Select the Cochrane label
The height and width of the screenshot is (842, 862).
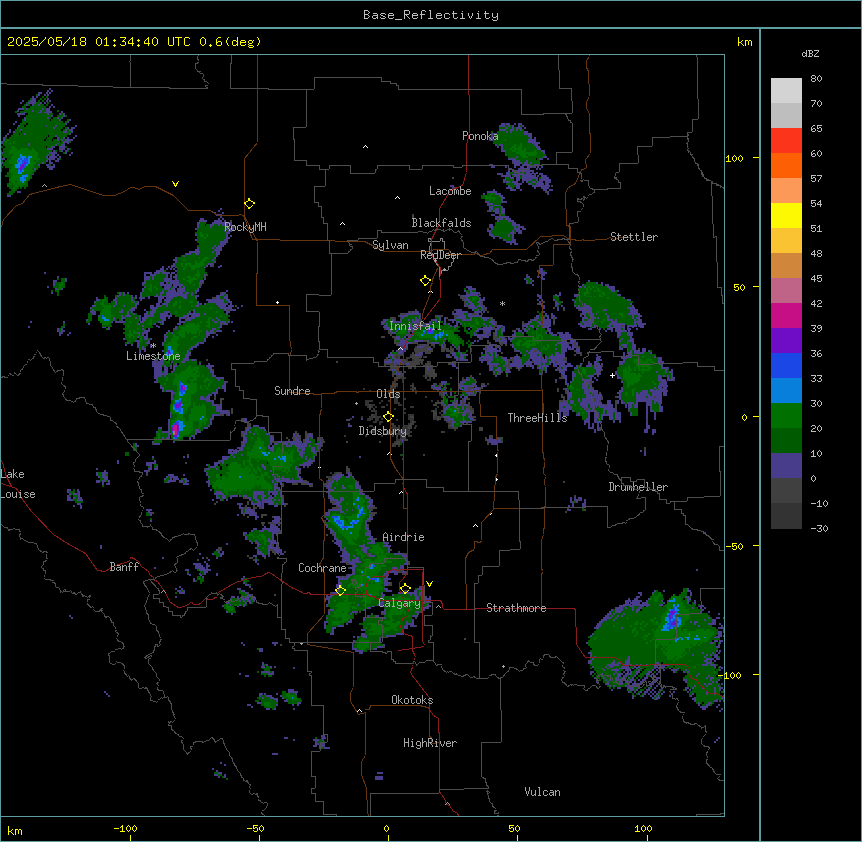pos(322,568)
